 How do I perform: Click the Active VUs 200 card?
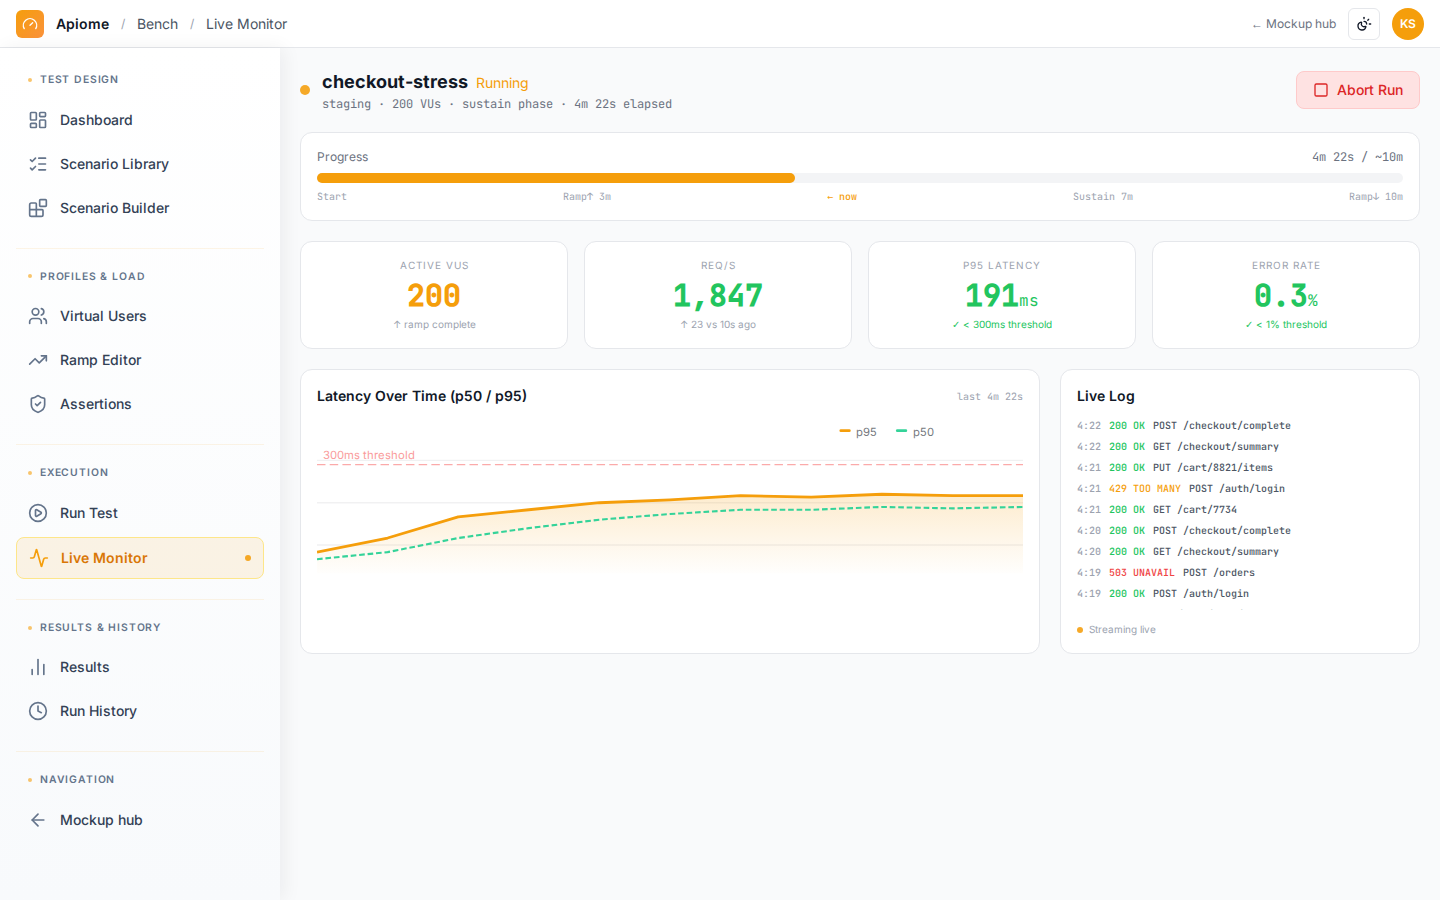click(434, 295)
